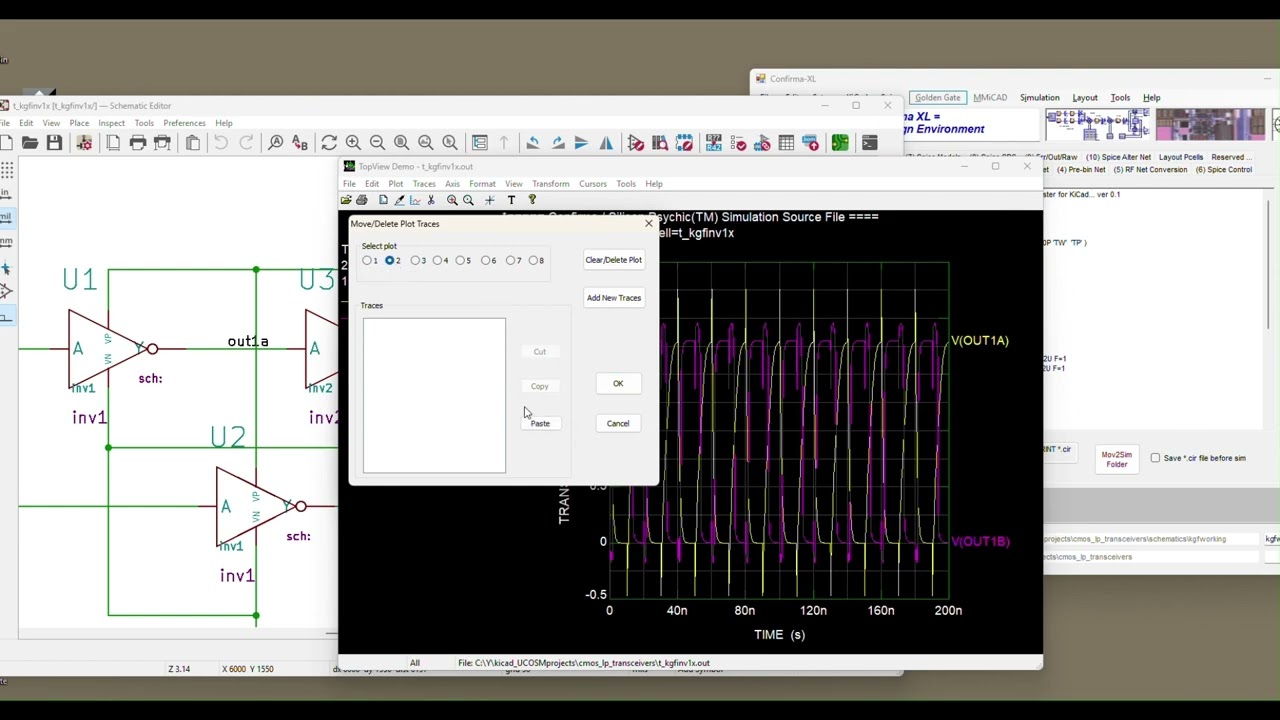Open scripting console icon
Image resolution: width=1280 pixels, height=720 pixels.
point(869,143)
